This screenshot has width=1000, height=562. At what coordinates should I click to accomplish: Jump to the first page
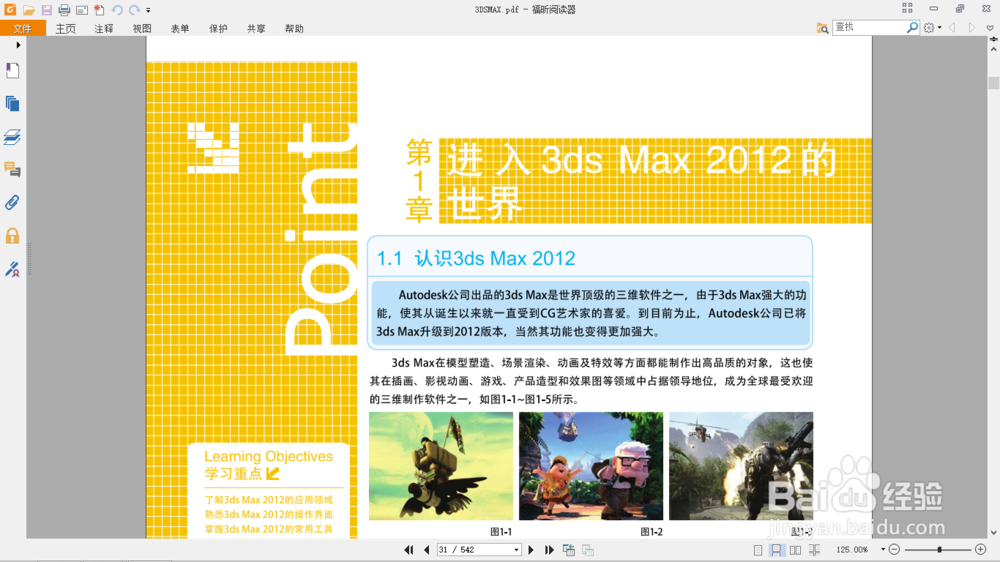pyautogui.click(x=408, y=550)
